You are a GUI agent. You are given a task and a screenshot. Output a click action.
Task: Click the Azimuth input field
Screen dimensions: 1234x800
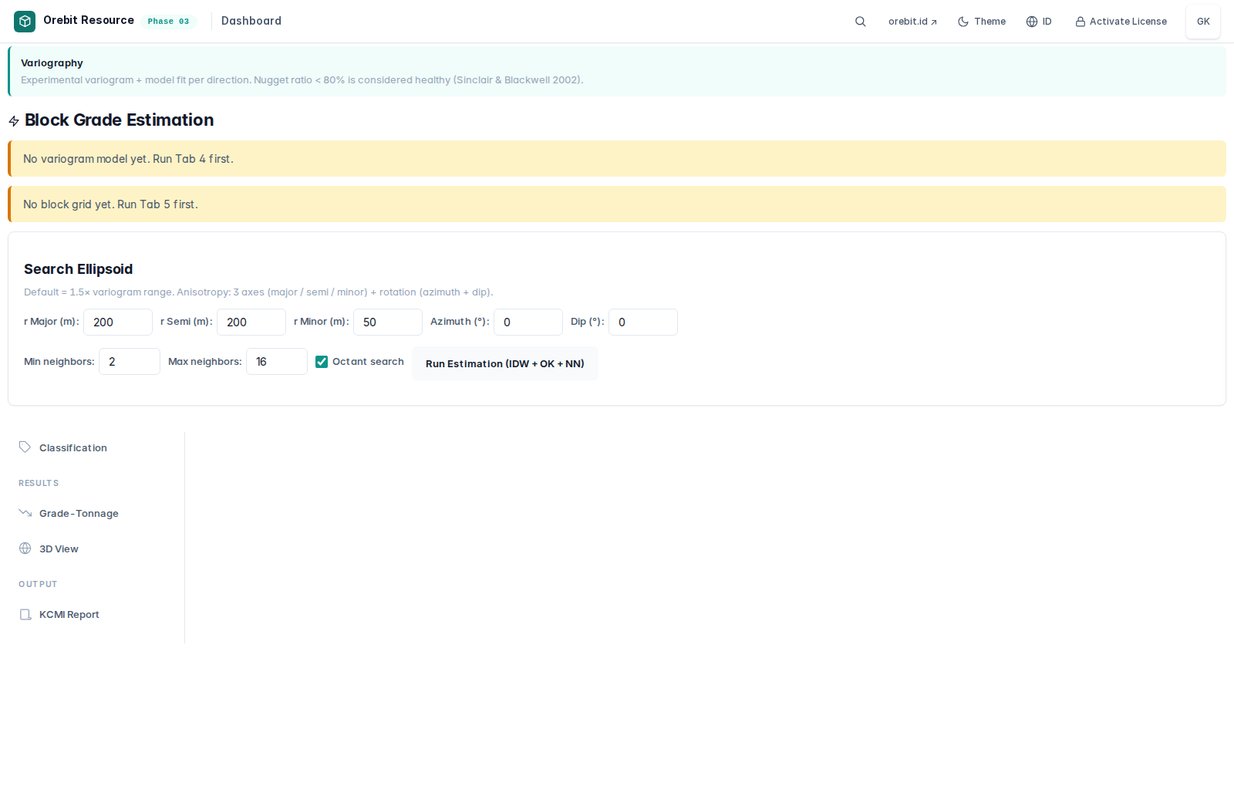pos(528,322)
